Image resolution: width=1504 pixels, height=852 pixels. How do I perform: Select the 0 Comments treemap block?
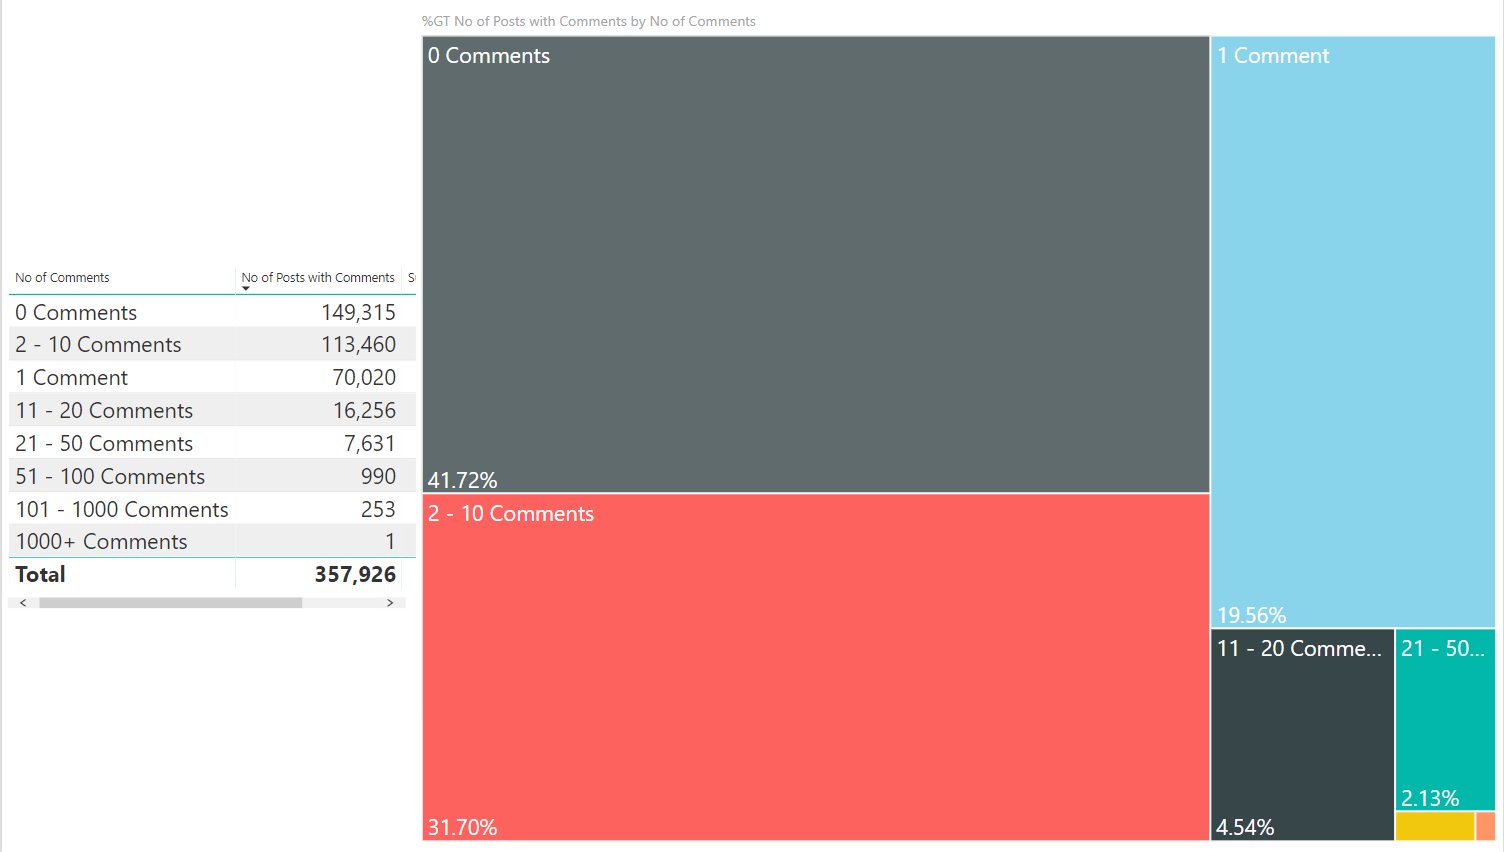[x=816, y=265]
